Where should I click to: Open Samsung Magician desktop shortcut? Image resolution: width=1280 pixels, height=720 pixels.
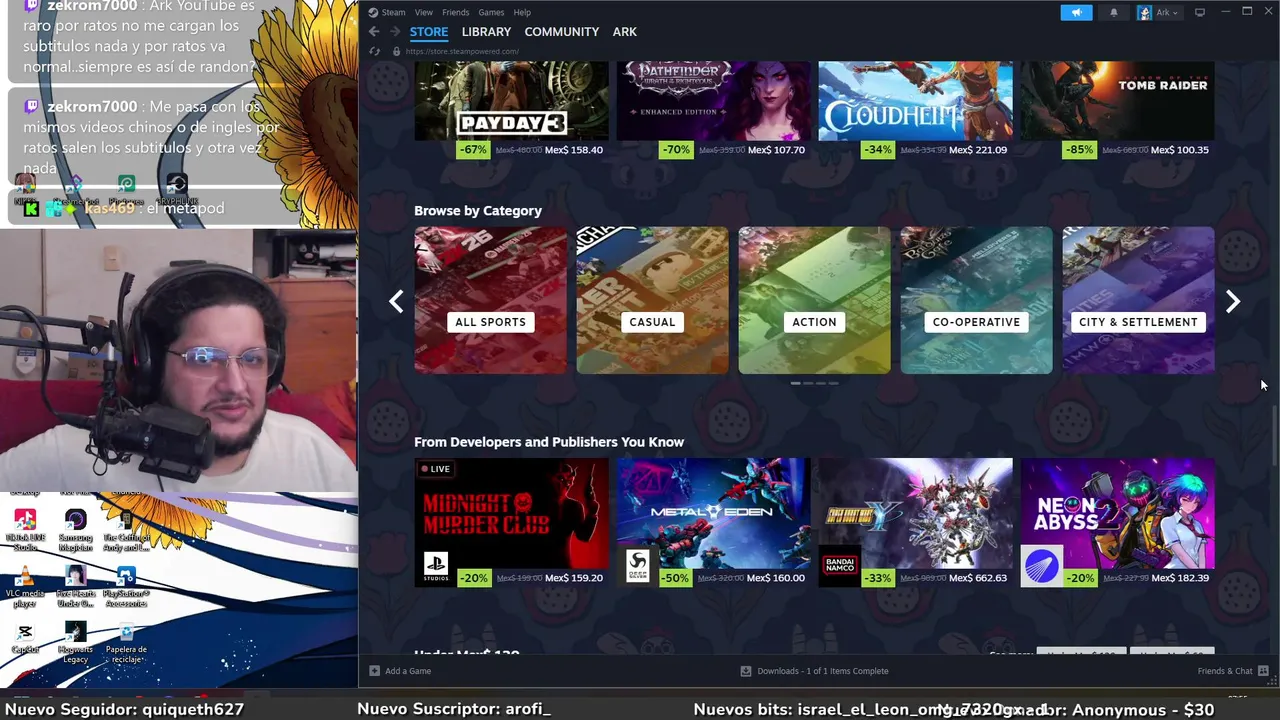(75, 530)
